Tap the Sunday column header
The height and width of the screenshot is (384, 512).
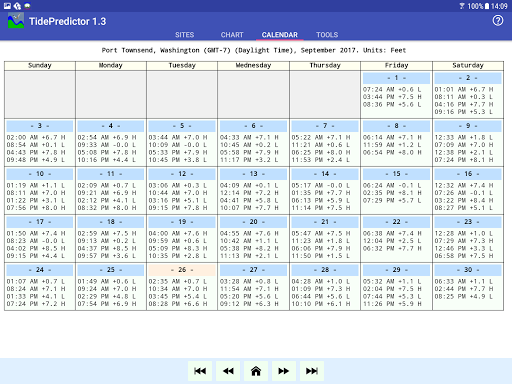(x=40, y=65)
